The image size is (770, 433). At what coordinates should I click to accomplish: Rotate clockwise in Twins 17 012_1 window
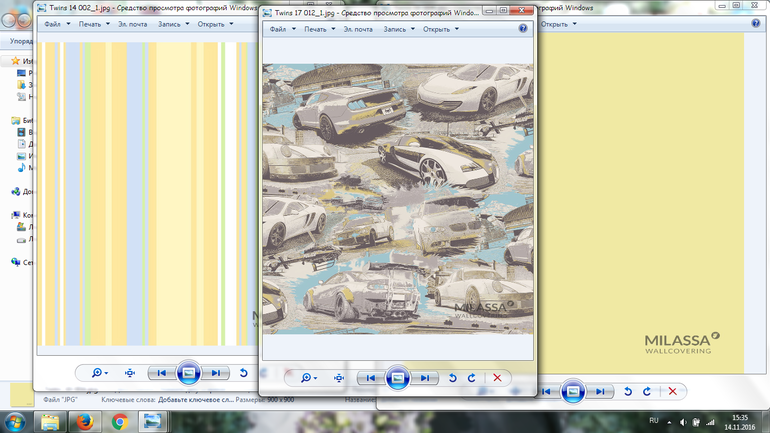pos(472,378)
